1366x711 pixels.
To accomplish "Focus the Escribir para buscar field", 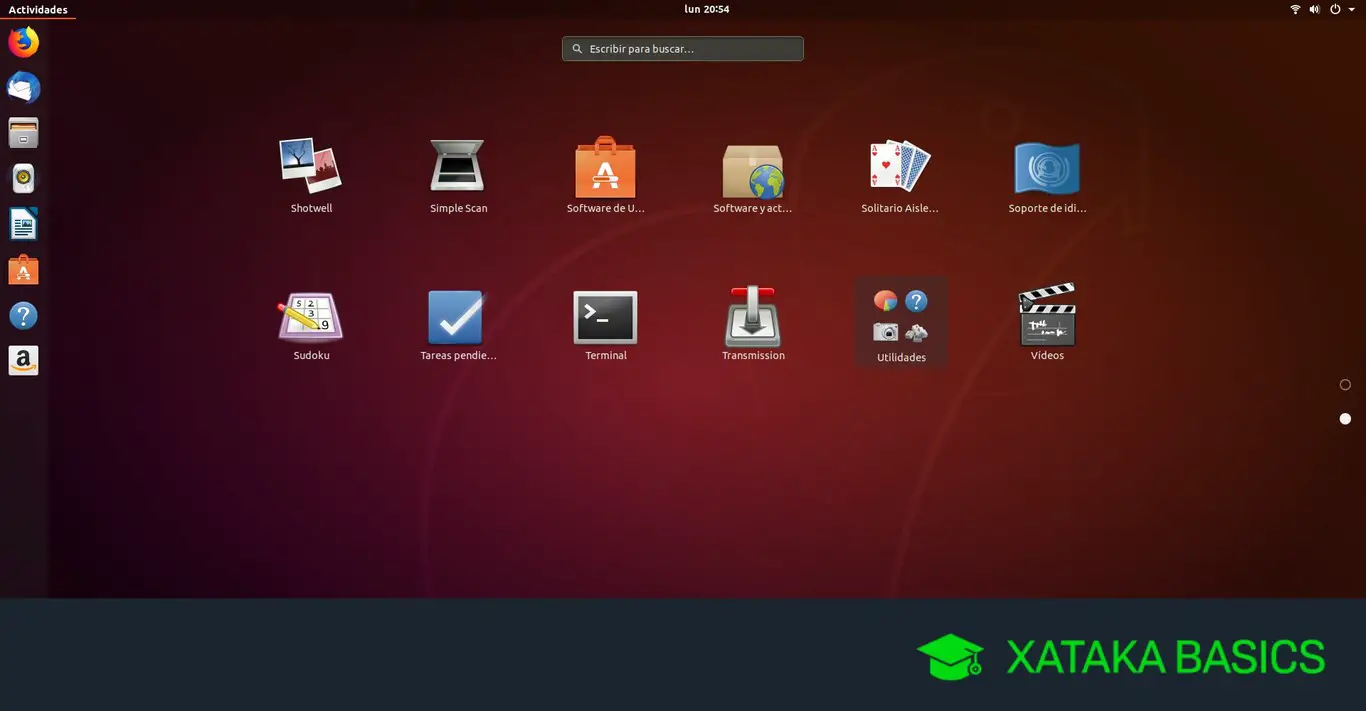I will tap(683, 48).
